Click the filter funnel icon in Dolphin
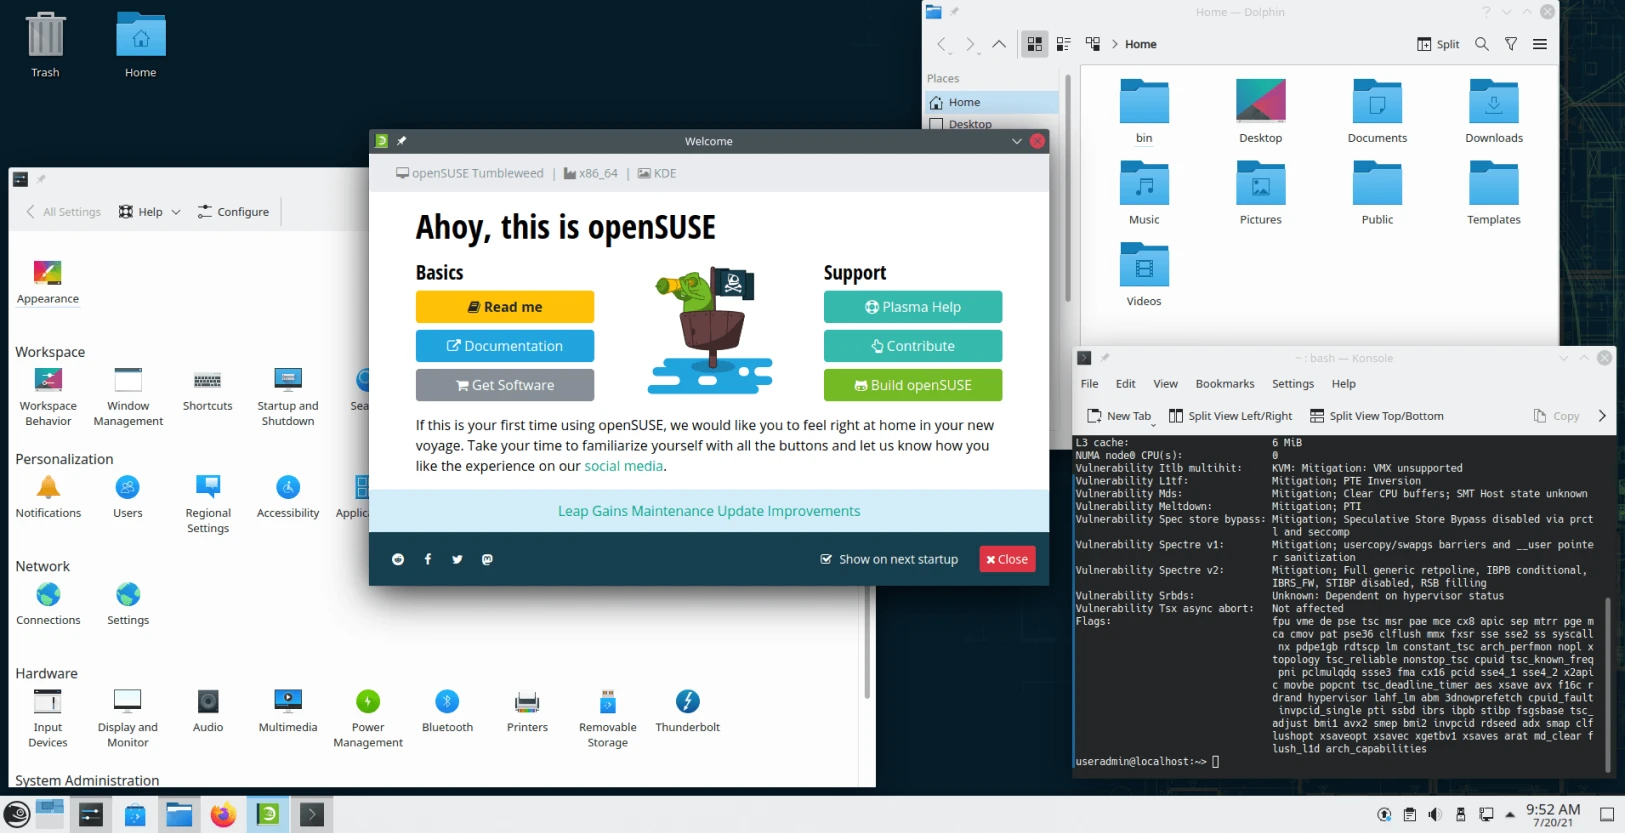The image size is (1625, 833). (x=1511, y=44)
